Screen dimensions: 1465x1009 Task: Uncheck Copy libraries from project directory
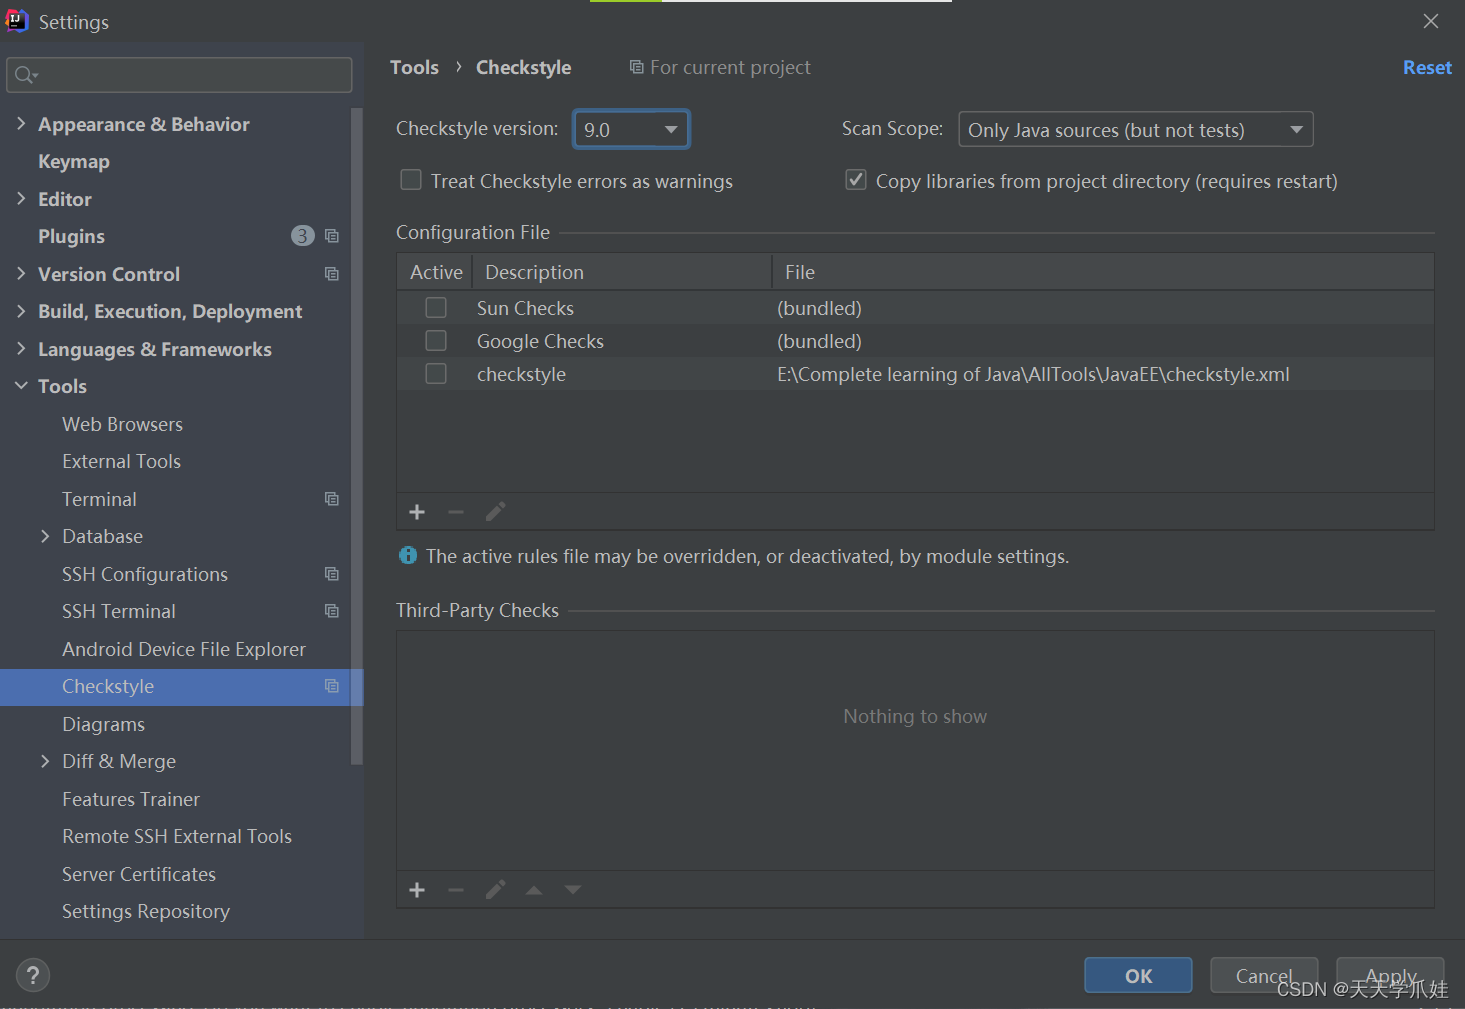(x=856, y=180)
